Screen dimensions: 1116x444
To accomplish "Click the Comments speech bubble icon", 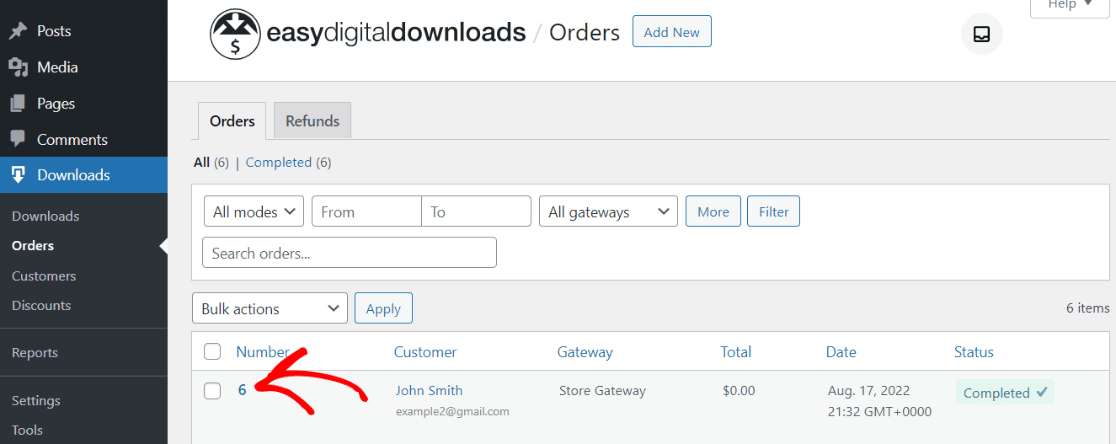I will 18,140.
